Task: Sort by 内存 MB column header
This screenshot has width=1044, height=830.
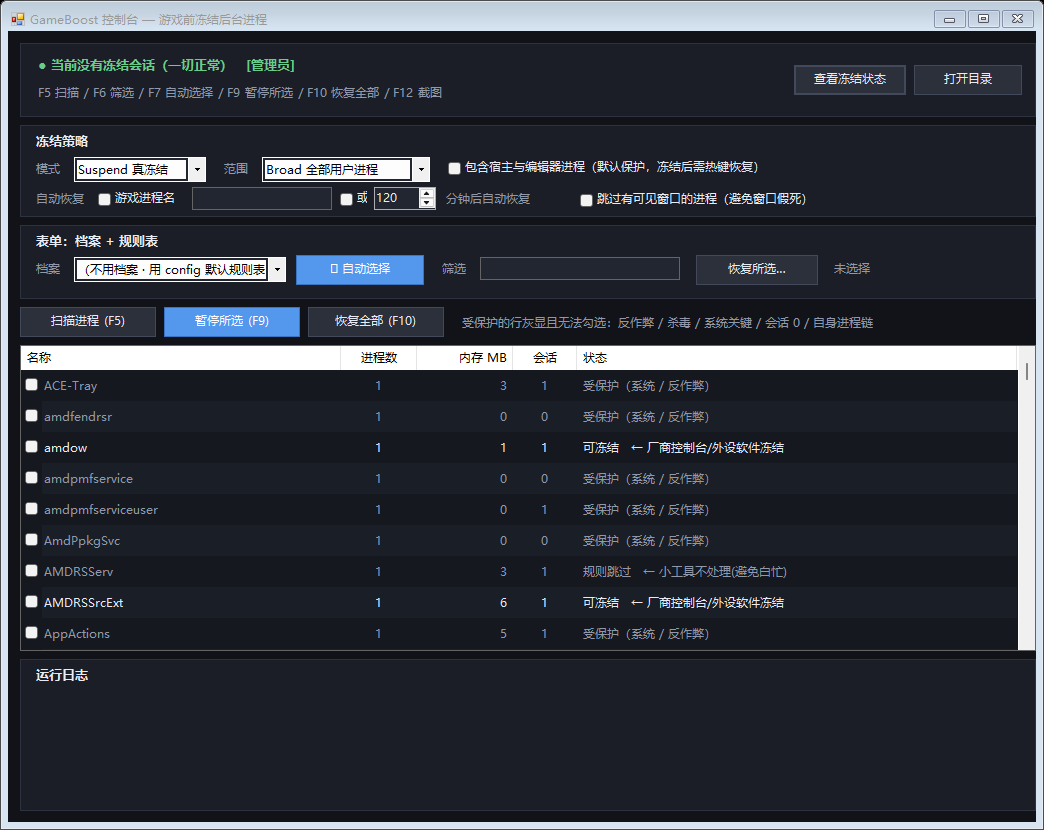Action: coord(465,358)
